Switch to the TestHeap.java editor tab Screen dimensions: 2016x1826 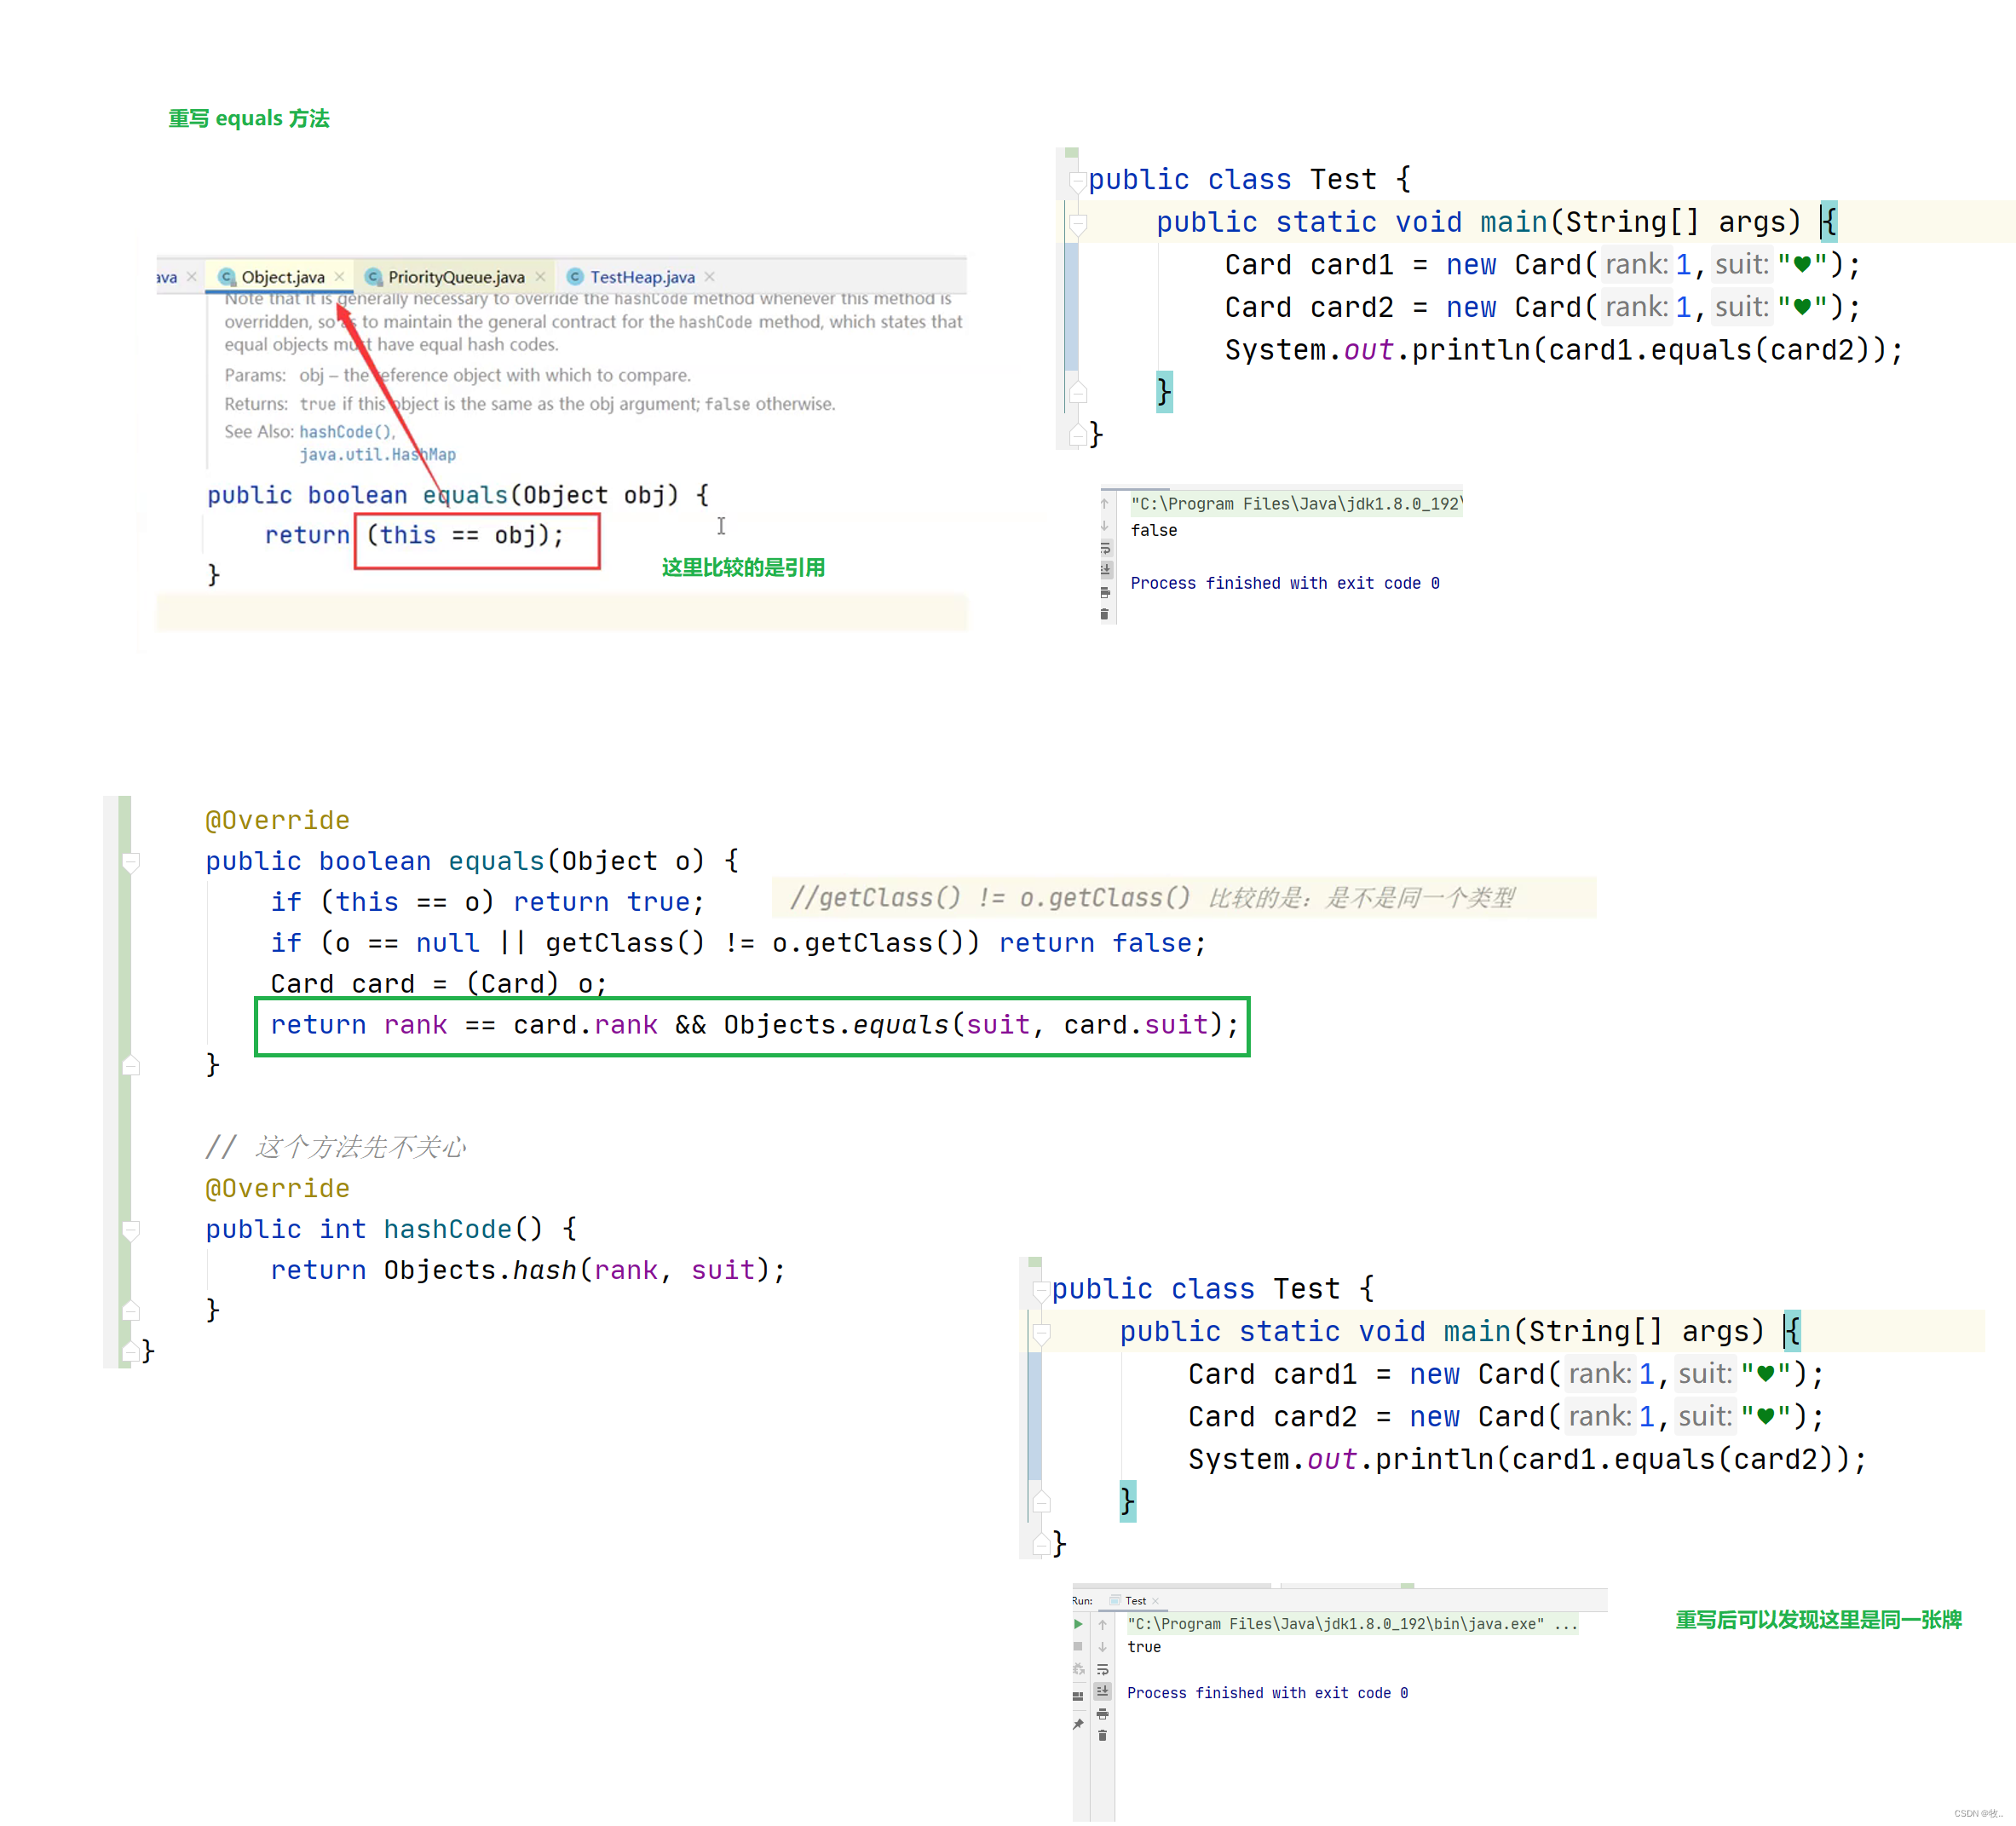pos(640,277)
